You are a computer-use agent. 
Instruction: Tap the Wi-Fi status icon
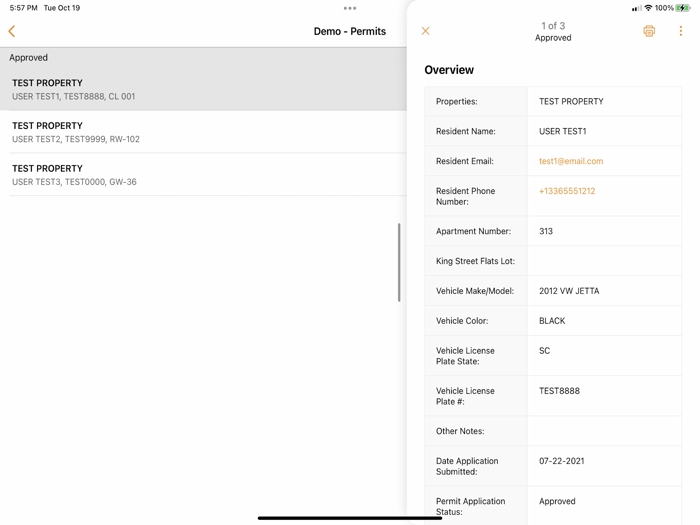648,8
